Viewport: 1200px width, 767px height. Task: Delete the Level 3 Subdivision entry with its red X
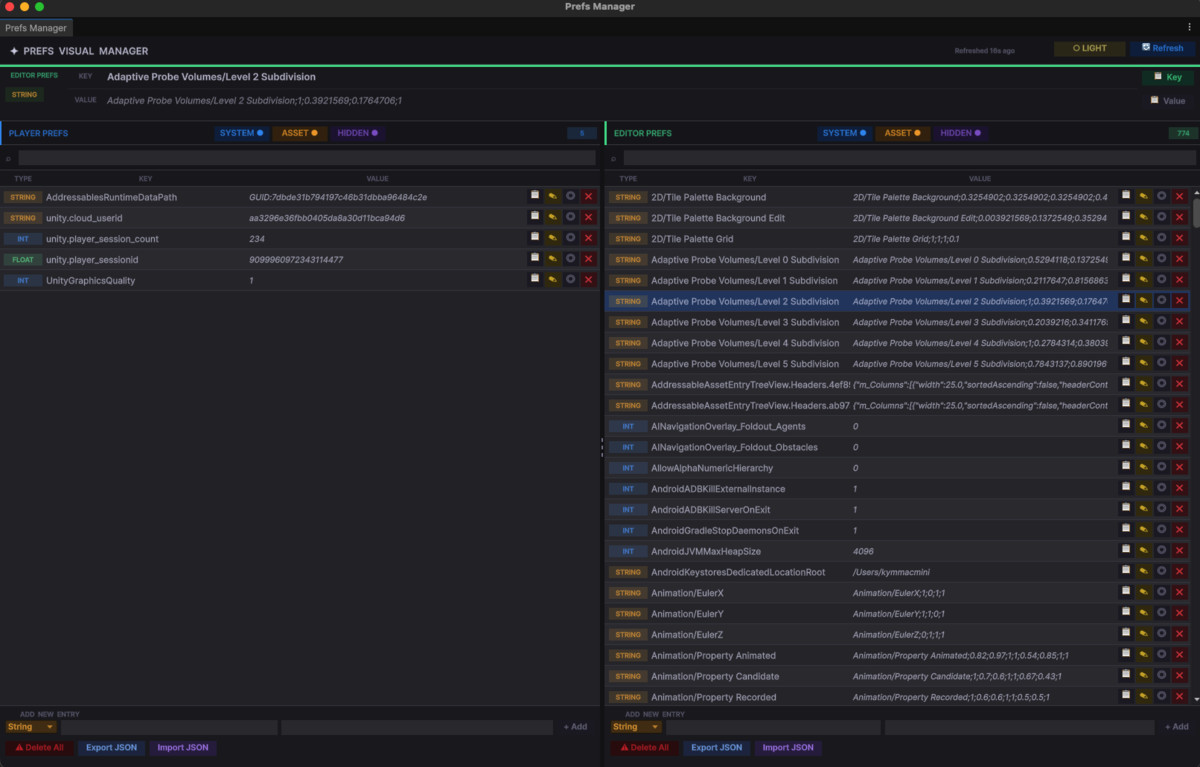(x=1180, y=322)
